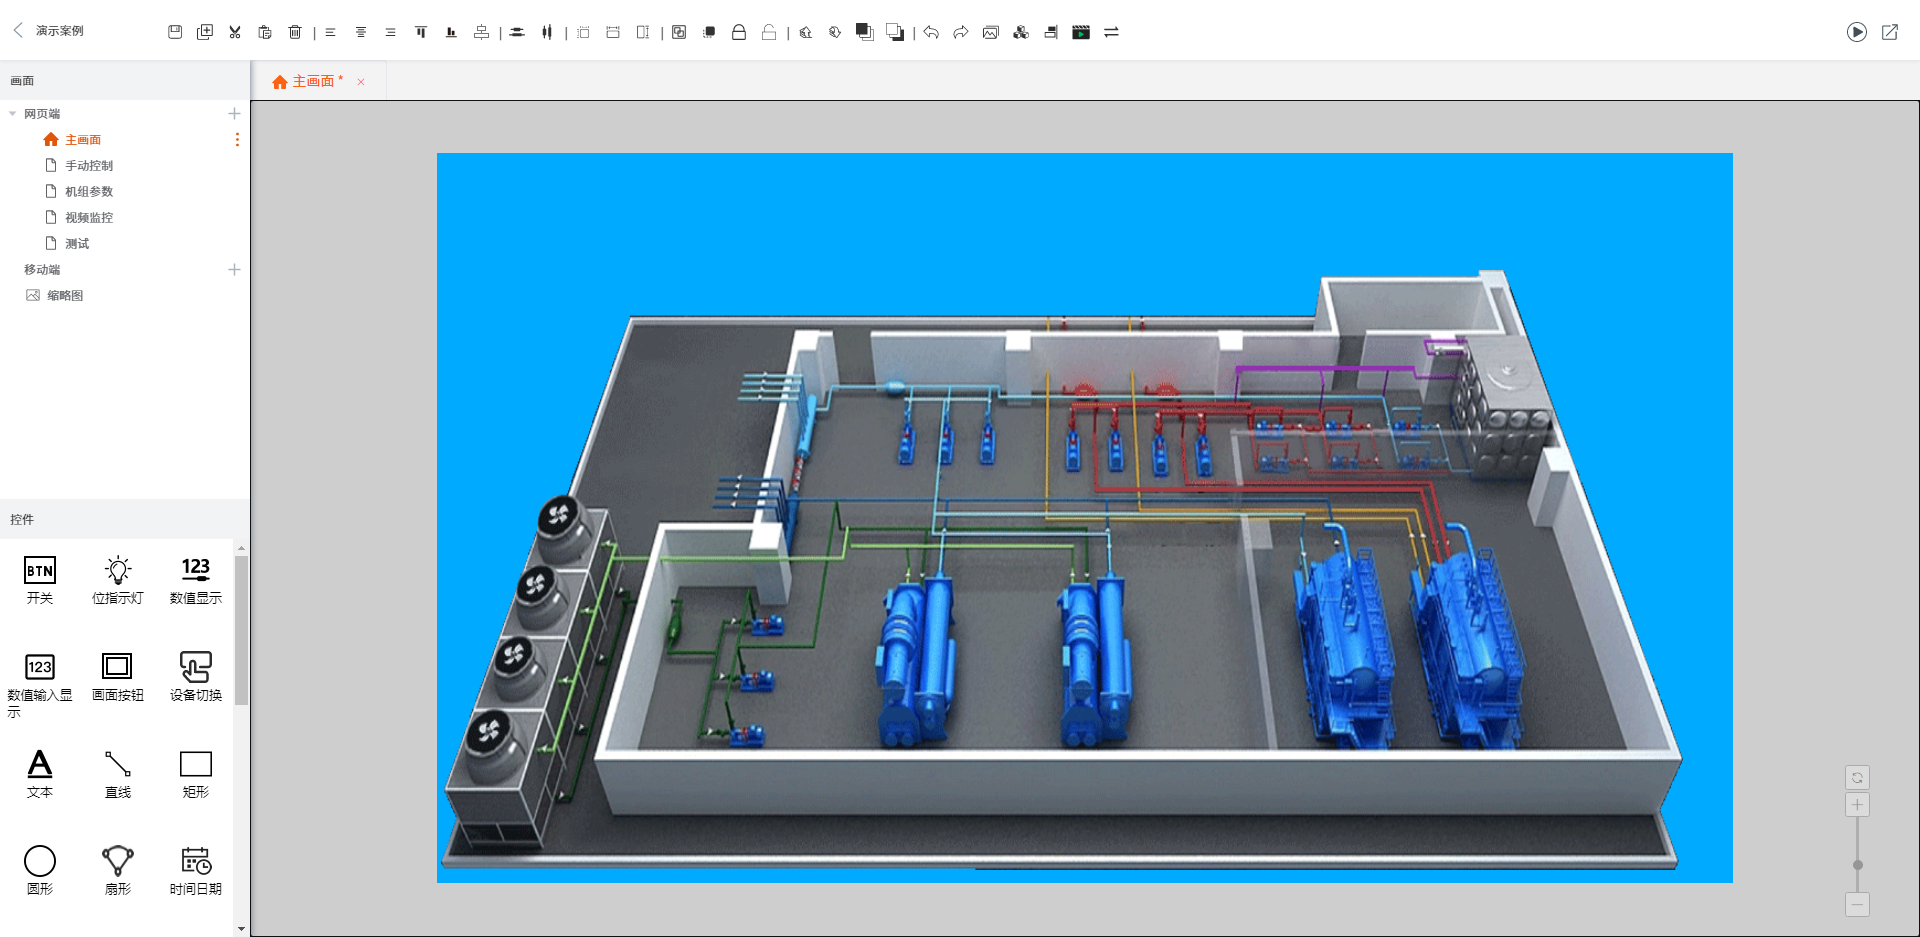The image size is (1920, 937).
Task: Zoom in canvas with plus button
Action: click(1857, 805)
